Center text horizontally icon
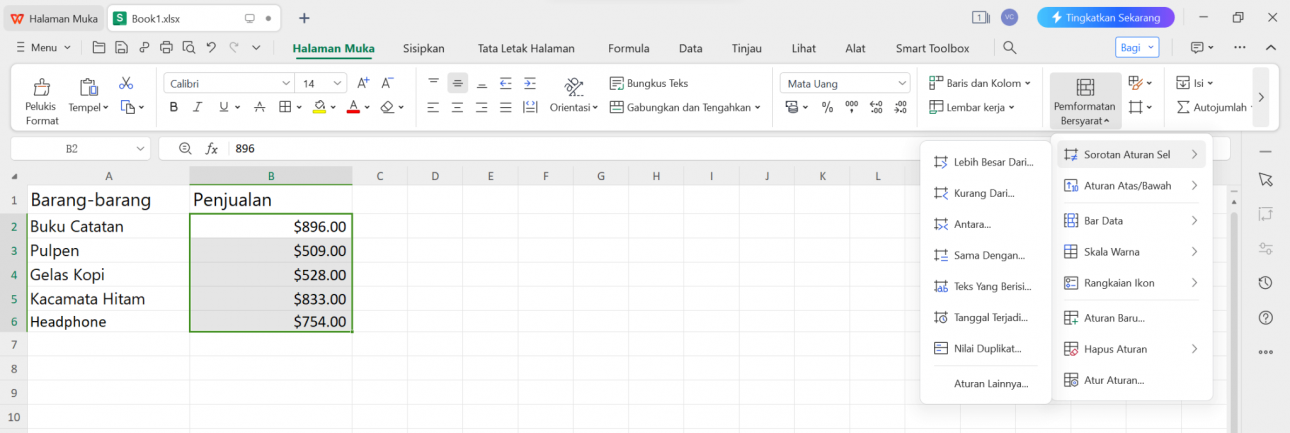 tap(457, 107)
